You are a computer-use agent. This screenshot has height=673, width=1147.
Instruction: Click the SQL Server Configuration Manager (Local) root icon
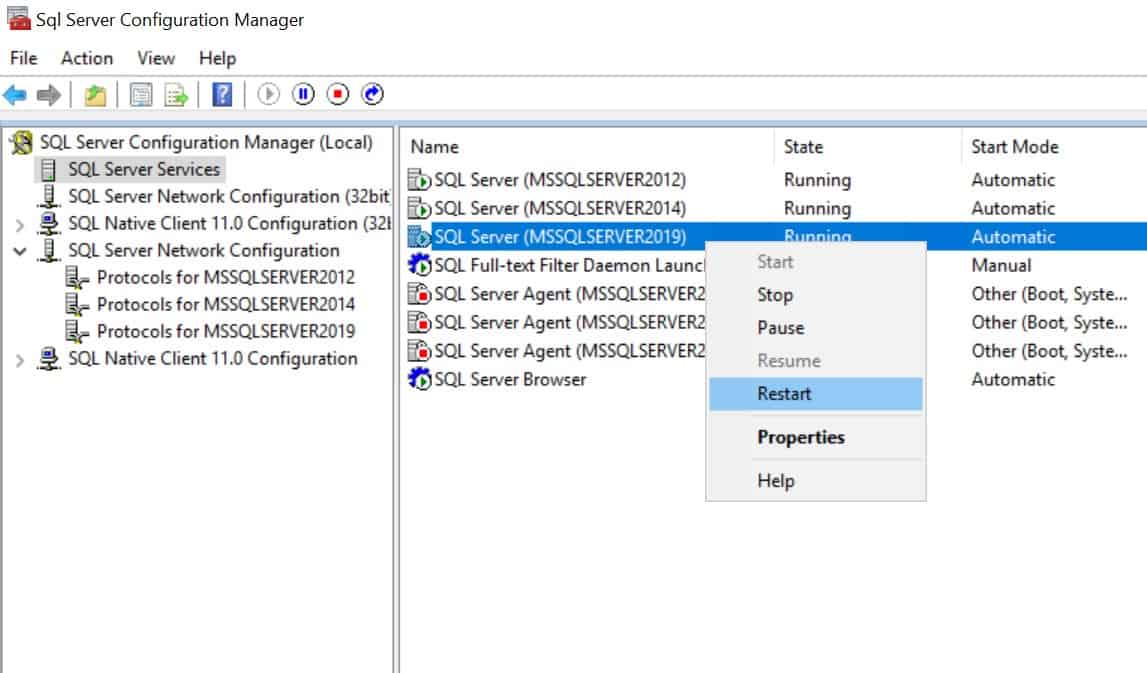(22, 142)
